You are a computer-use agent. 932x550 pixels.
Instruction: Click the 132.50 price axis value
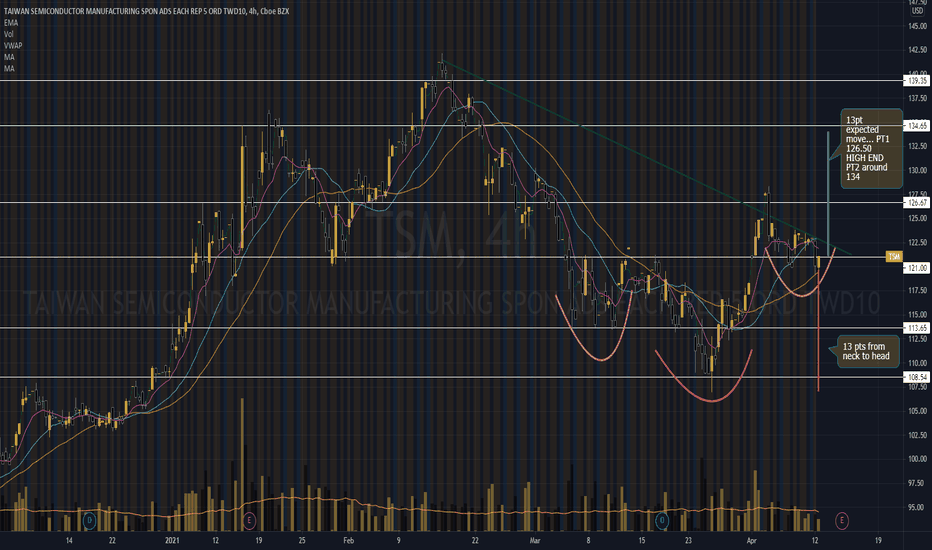tap(917, 146)
